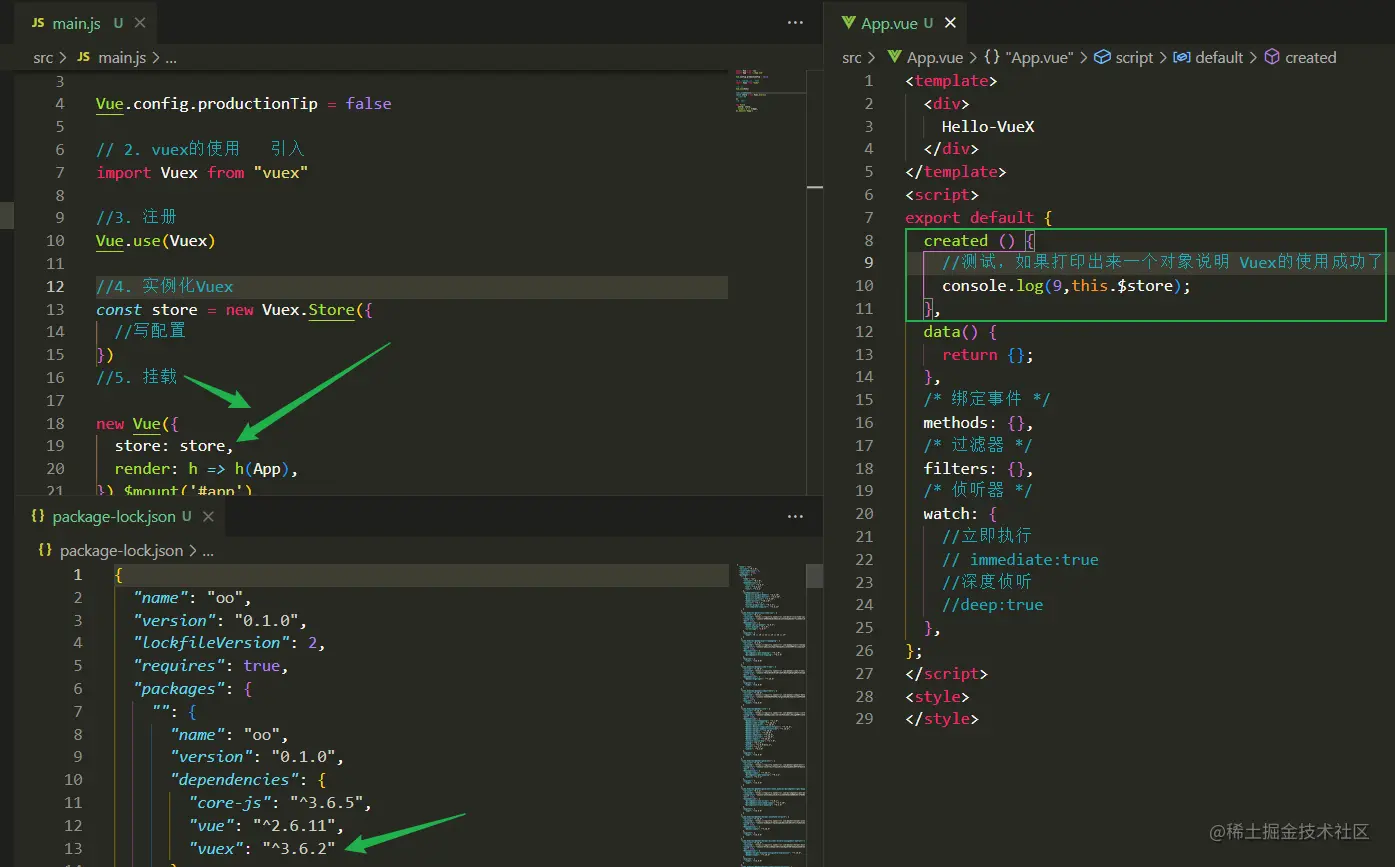Open App.vue file breadcrumb
The height and width of the screenshot is (867, 1395).
tap(935, 58)
